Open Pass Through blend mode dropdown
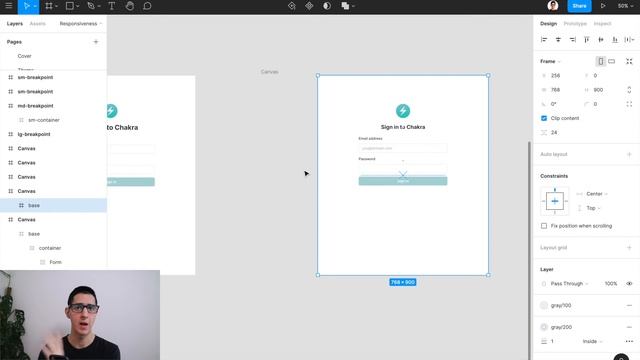640x360 pixels. 569,284
